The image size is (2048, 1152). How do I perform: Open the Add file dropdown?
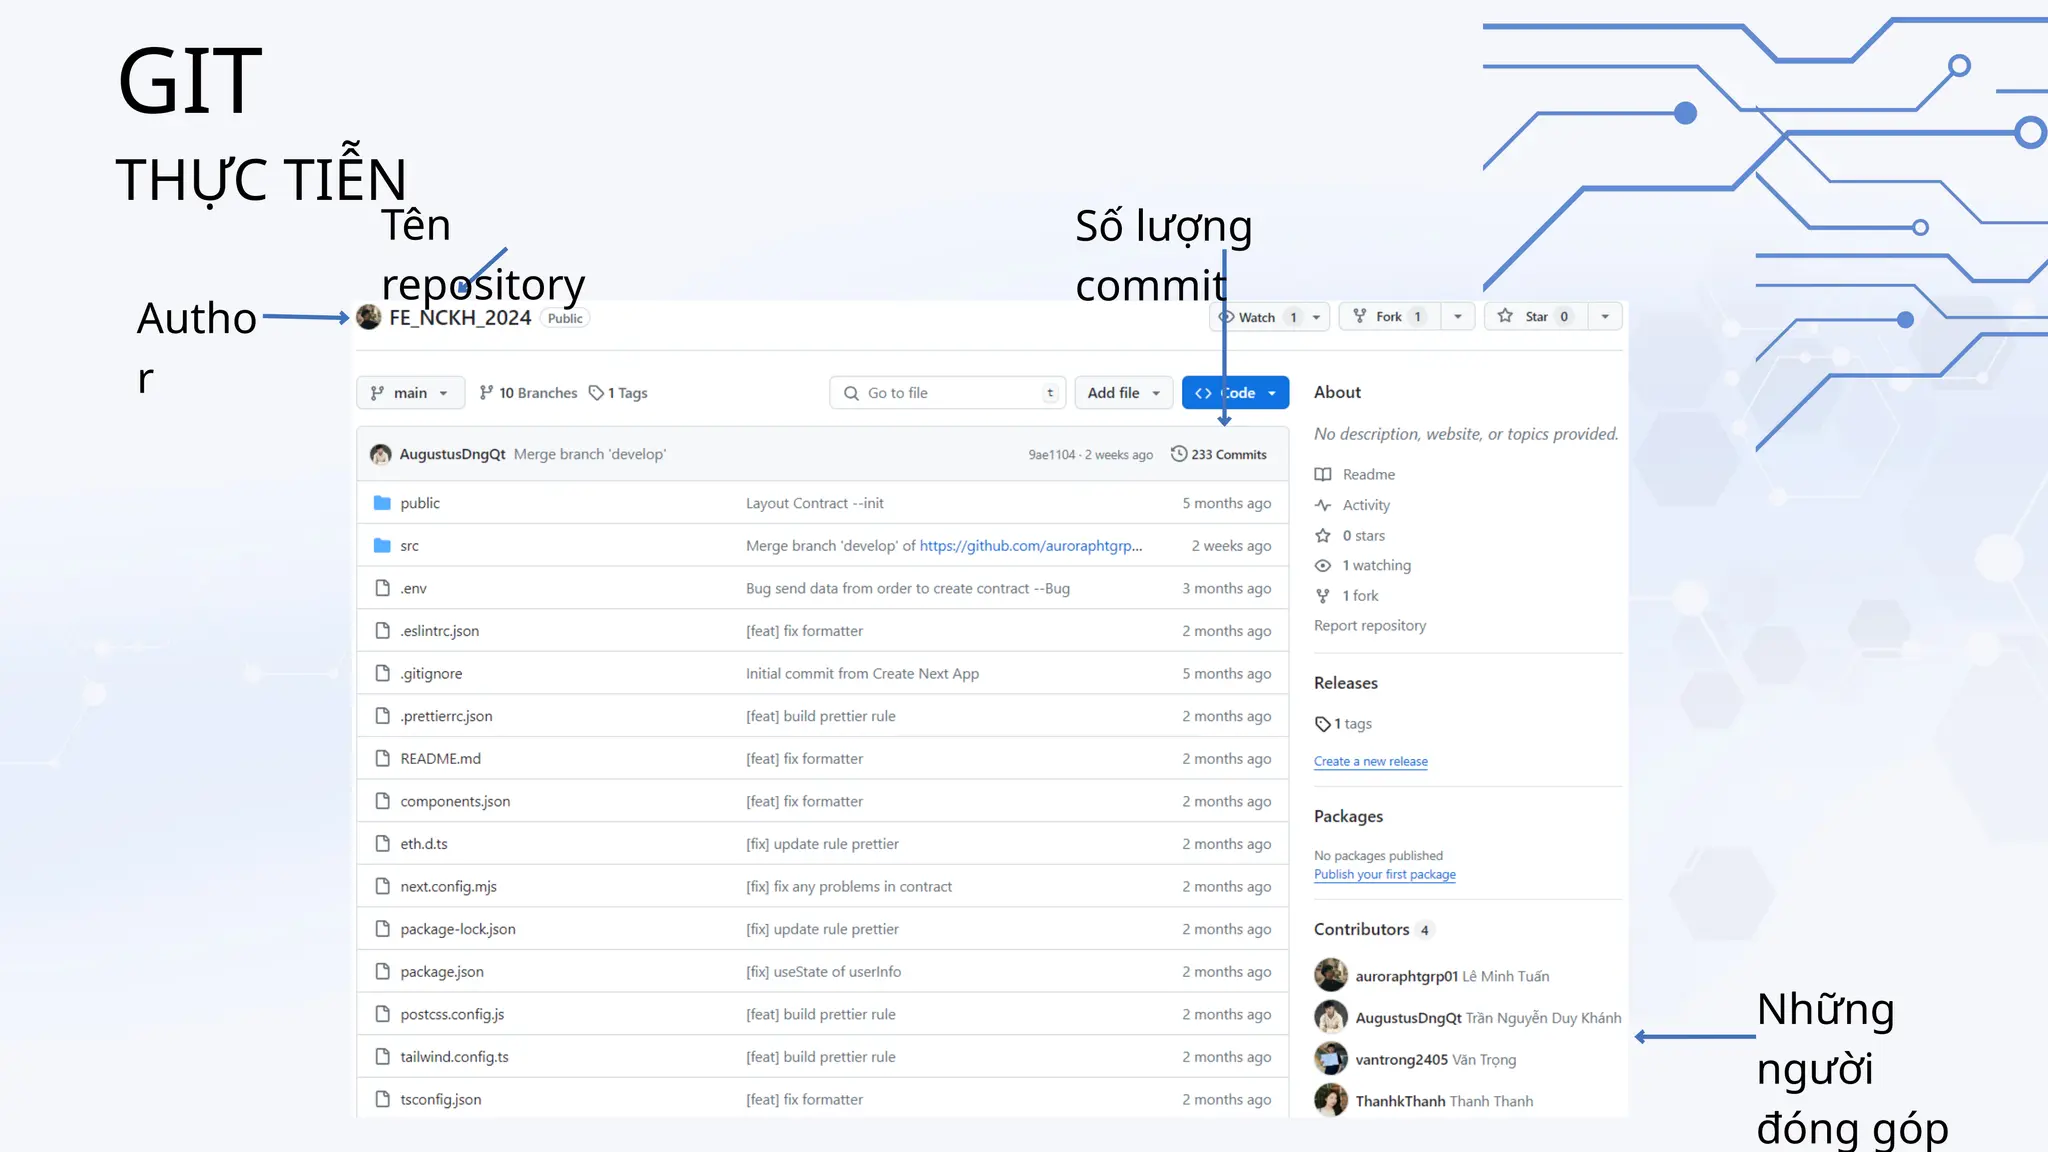point(1124,393)
